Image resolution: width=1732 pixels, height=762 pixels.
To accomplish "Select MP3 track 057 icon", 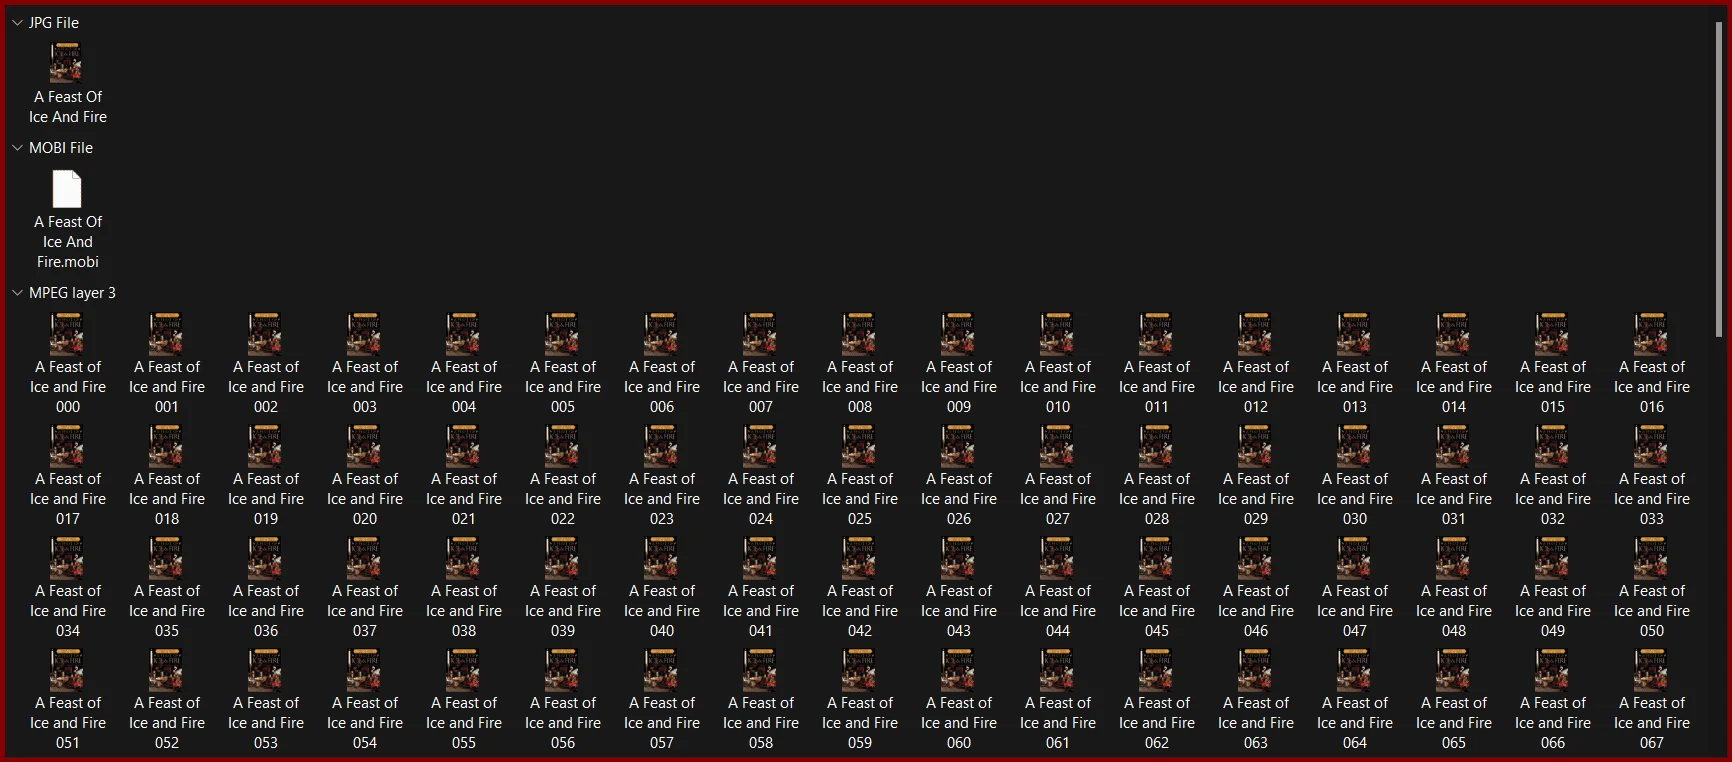I will click(x=661, y=670).
